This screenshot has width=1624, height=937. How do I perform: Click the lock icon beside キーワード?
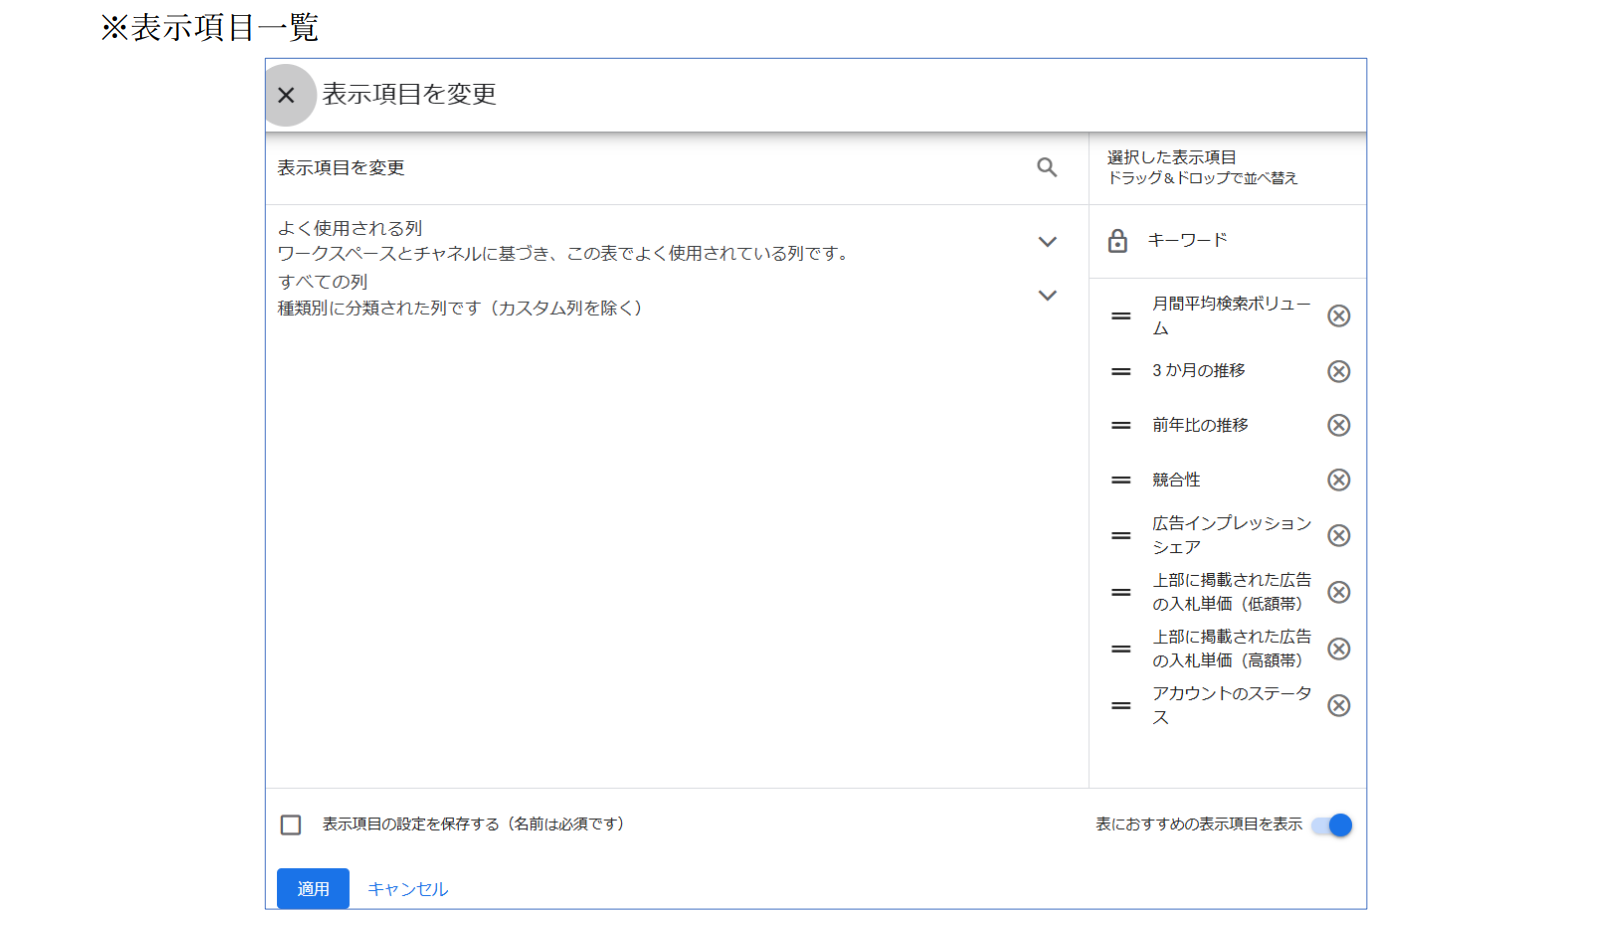[x=1117, y=241]
